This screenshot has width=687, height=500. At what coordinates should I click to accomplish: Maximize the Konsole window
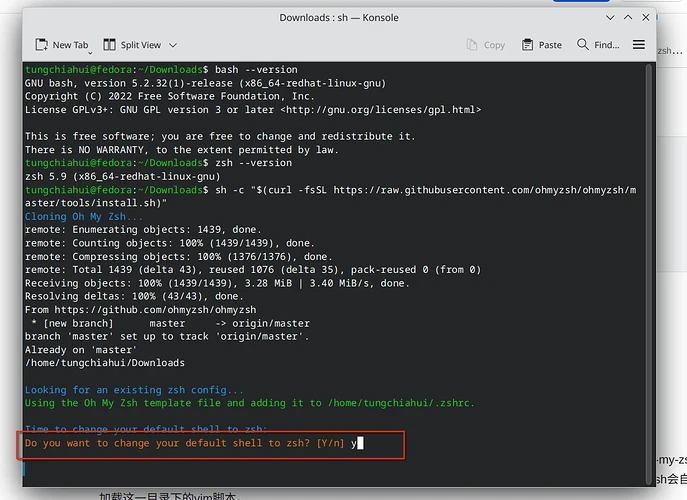click(x=625, y=18)
